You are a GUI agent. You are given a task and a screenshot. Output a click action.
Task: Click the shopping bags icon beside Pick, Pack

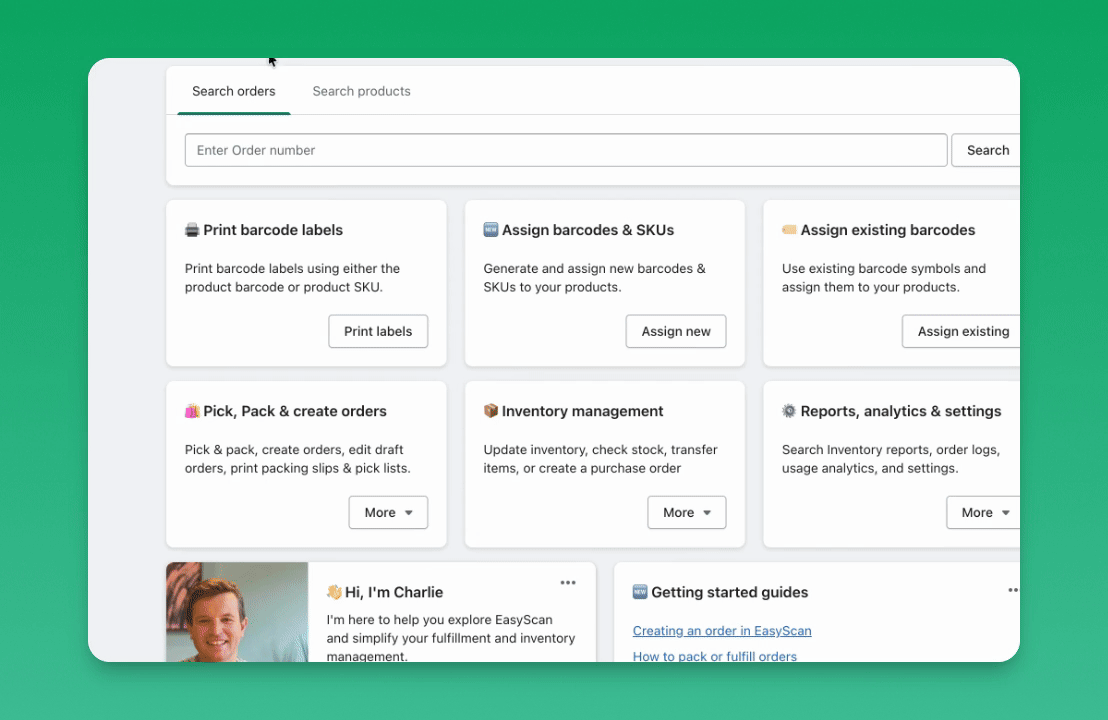pos(192,411)
